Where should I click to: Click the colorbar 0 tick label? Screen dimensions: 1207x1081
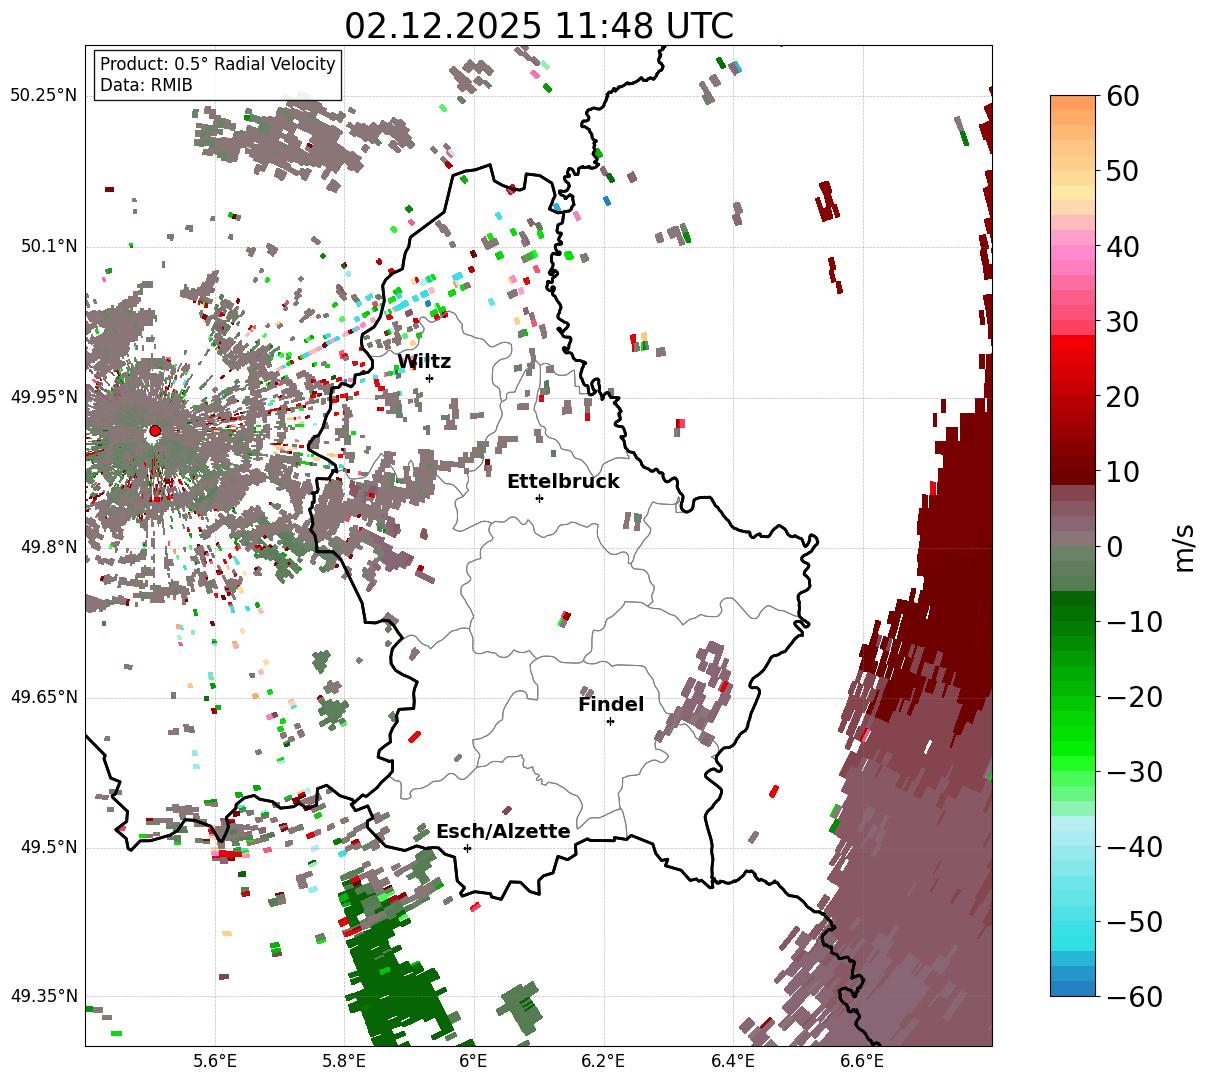point(1114,547)
